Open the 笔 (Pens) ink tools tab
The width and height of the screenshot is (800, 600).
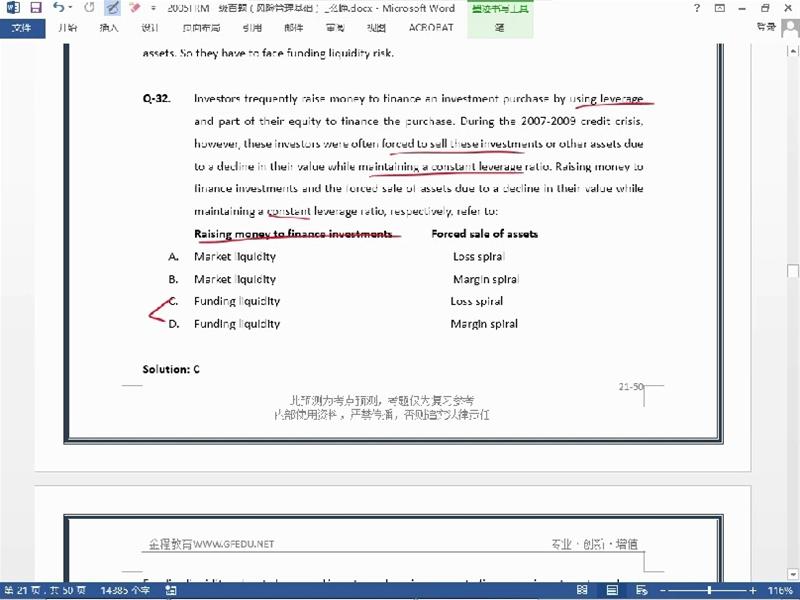tap(499, 28)
